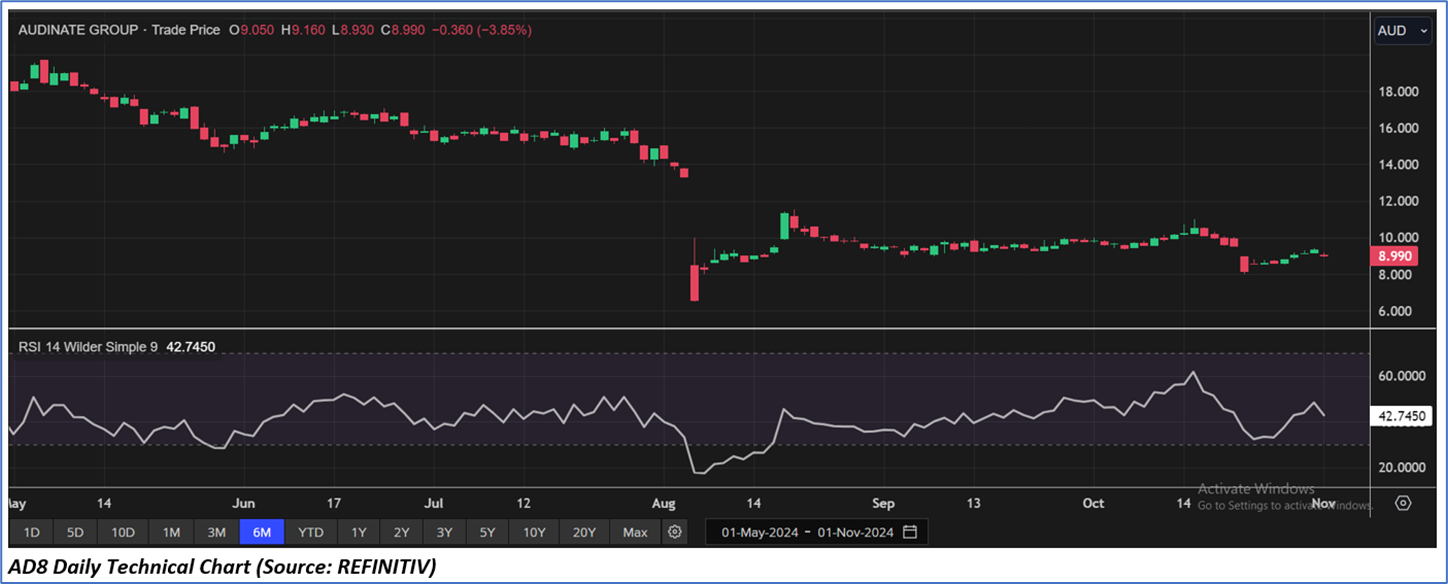This screenshot has height=584, width=1448.
Task: Select the Max time range
Action: tap(635, 532)
